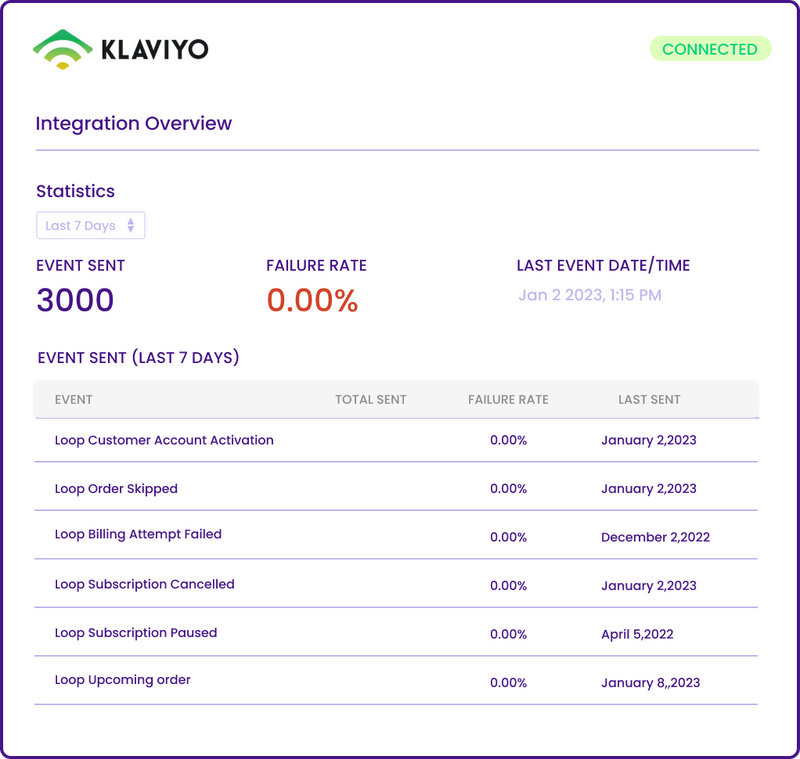Click failure rate for Loop Billing Attempt Failed
Image resolution: width=800 pixels, height=759 pixels.
point(508,537)
